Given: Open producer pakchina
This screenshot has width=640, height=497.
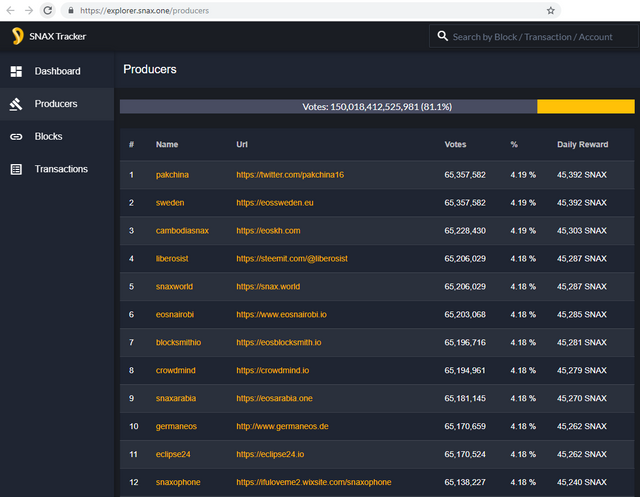Looking at the screenshot, I should pyautogui.click(x=172, y=175).
